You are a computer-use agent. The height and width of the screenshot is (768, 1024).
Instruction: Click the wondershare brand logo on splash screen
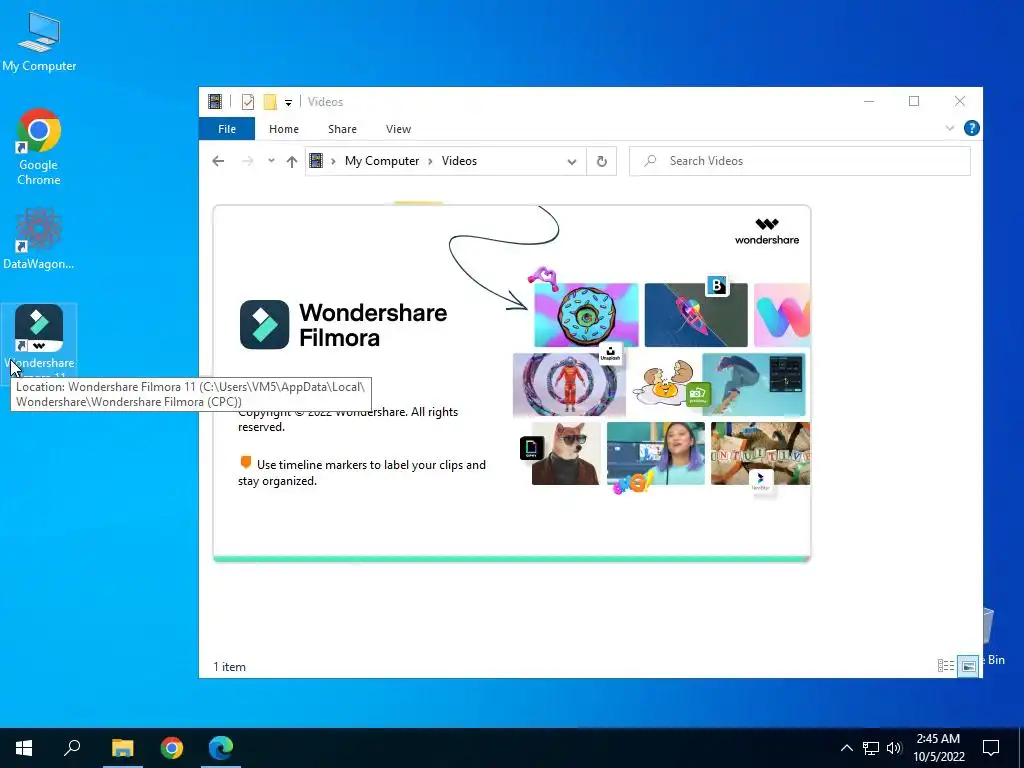pos(767,231)
